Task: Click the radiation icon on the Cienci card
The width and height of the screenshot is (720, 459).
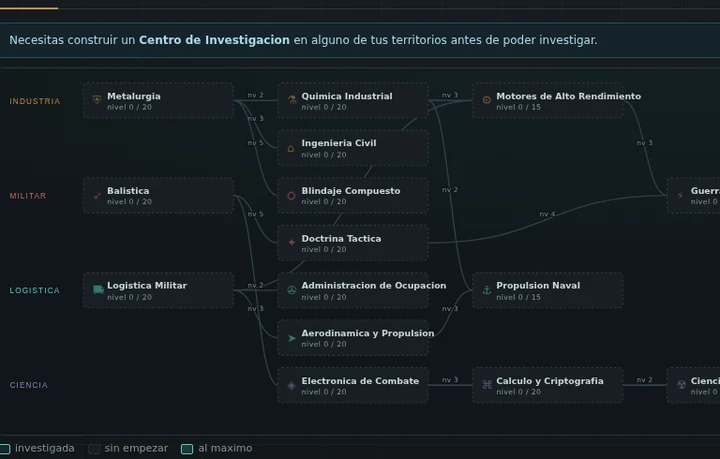Action: [681, 385]
